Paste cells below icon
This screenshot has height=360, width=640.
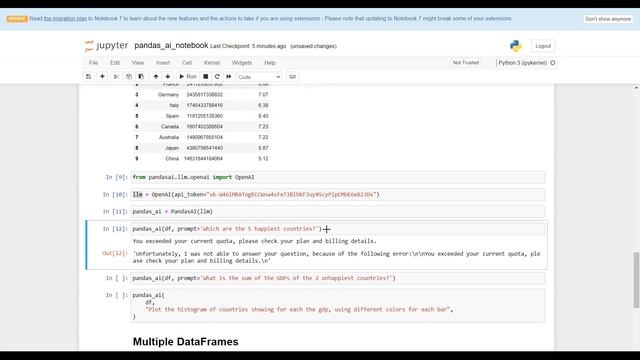[x=141, y=77]
